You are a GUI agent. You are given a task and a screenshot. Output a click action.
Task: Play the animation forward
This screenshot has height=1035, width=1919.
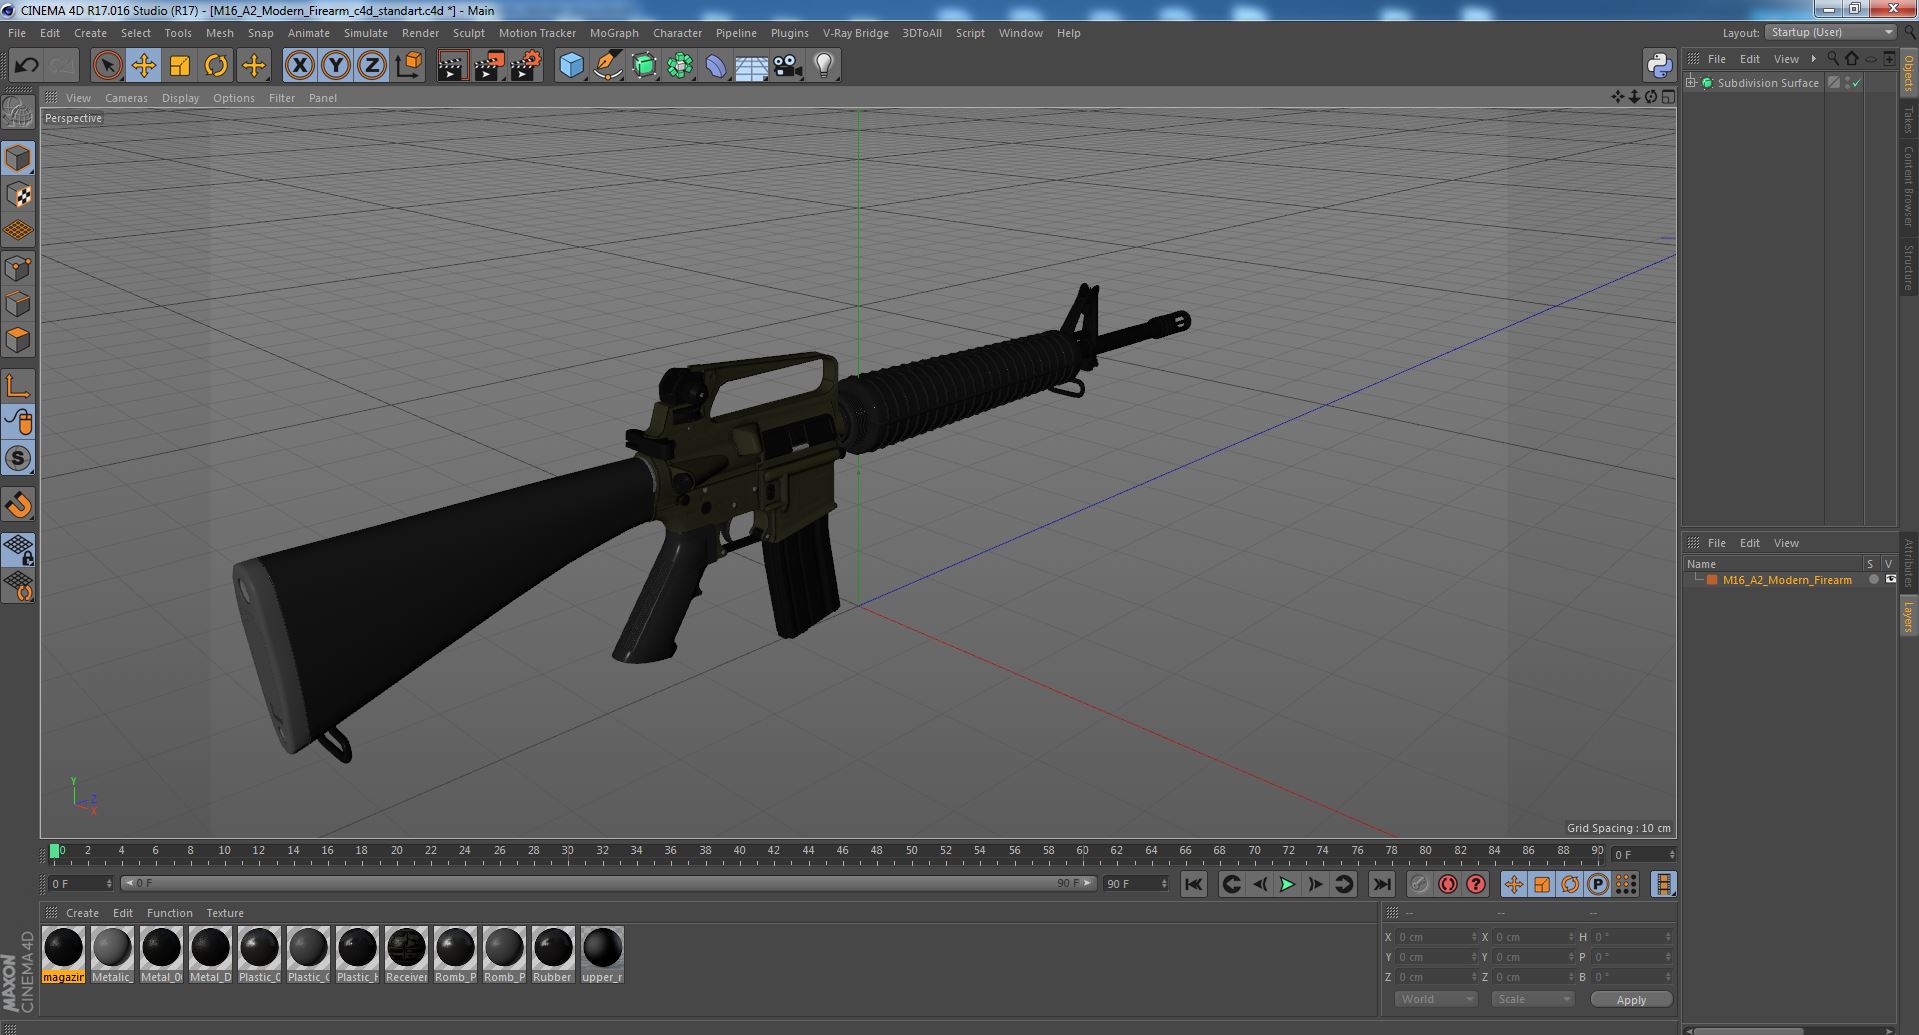[1287, 884]
